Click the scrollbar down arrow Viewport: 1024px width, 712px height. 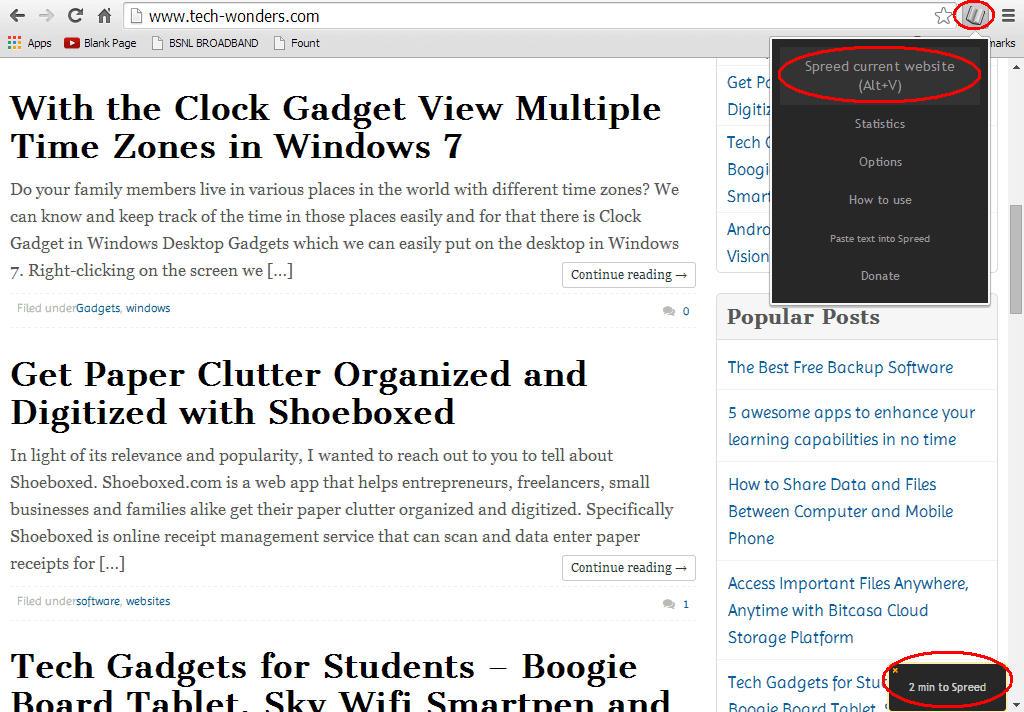[1016, 705]
